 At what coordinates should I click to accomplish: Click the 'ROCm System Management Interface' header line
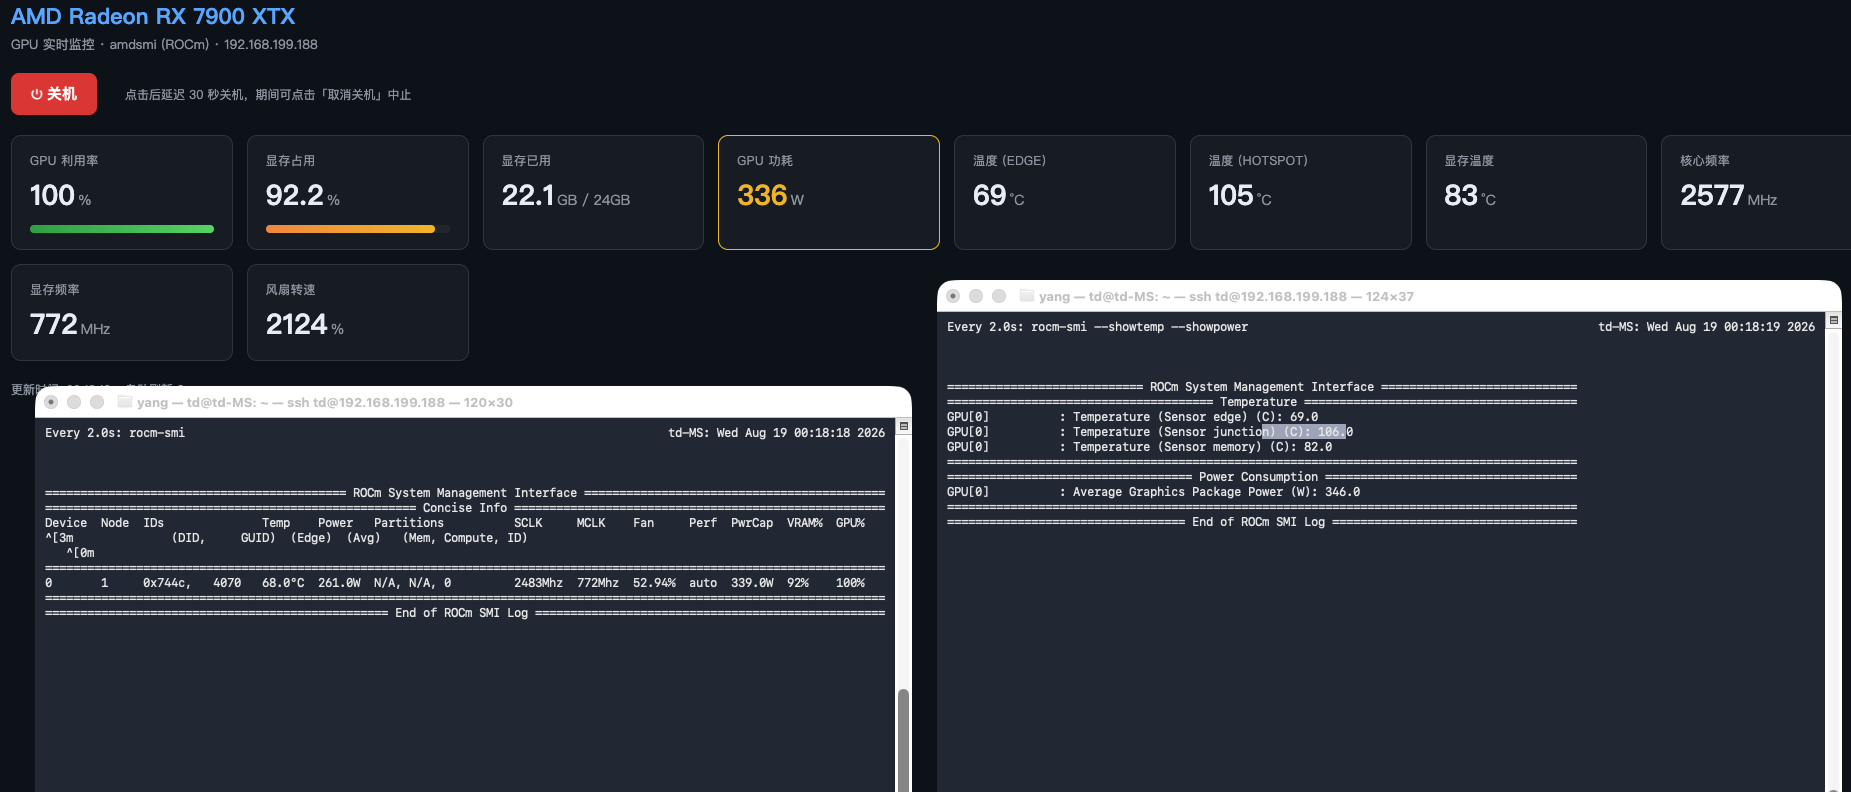(x=465, y=493)
